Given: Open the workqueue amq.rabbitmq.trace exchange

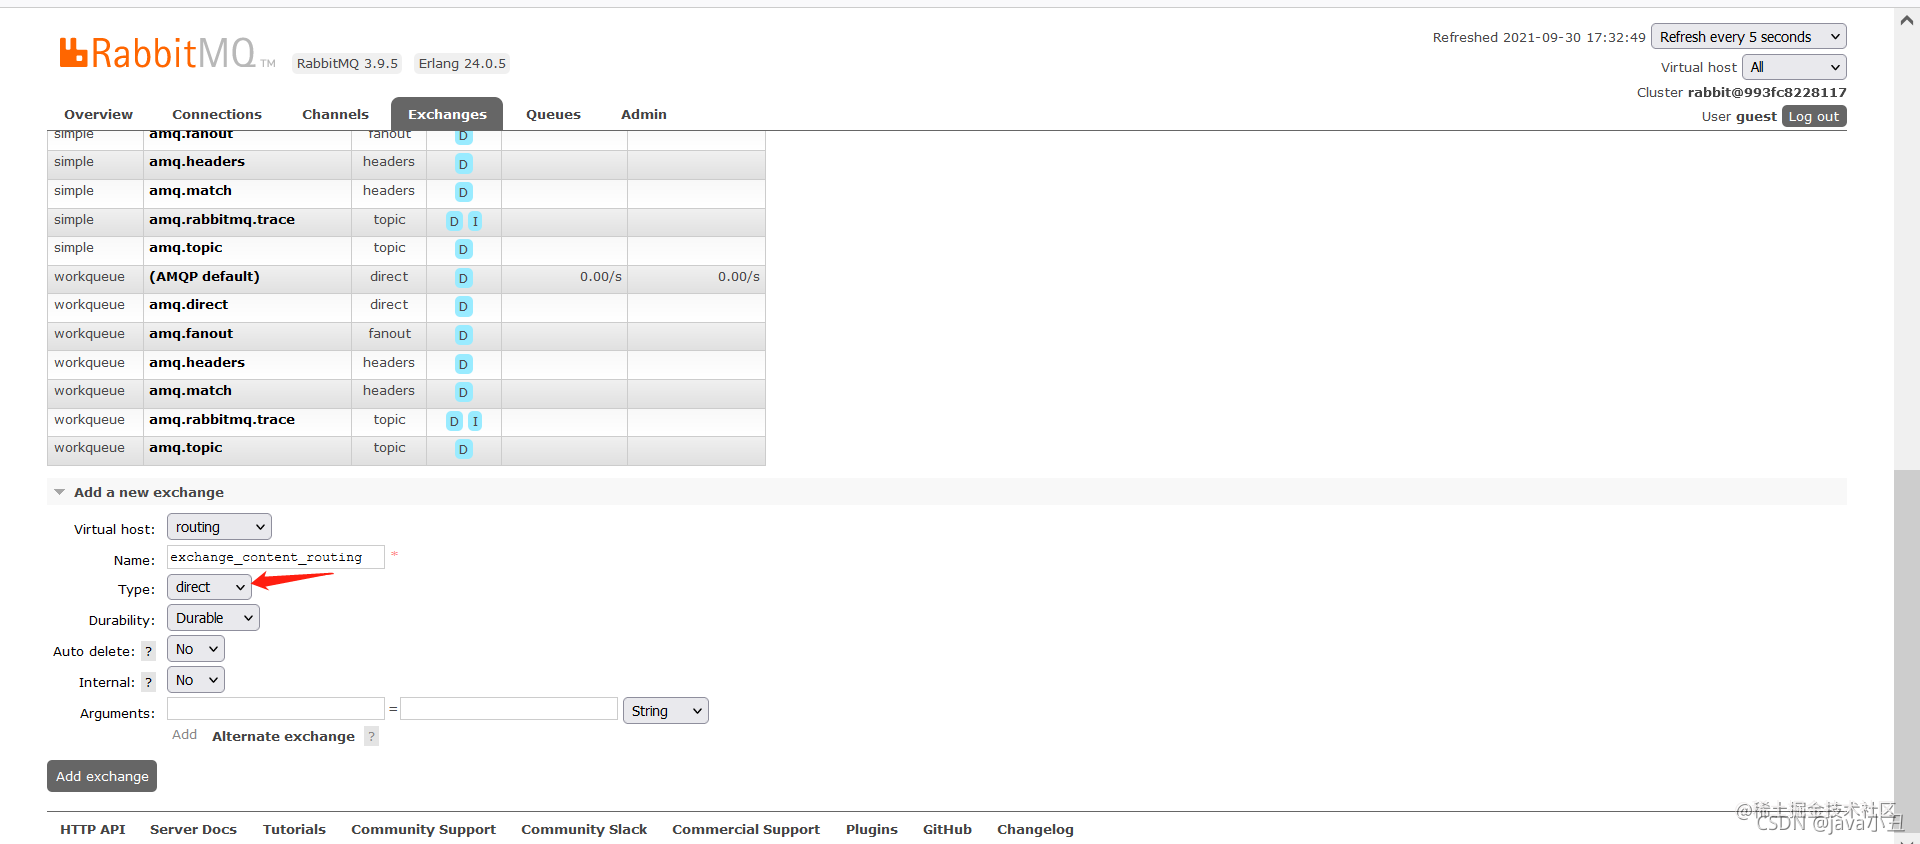Looking at the screenshot, I should coord(222,420).
